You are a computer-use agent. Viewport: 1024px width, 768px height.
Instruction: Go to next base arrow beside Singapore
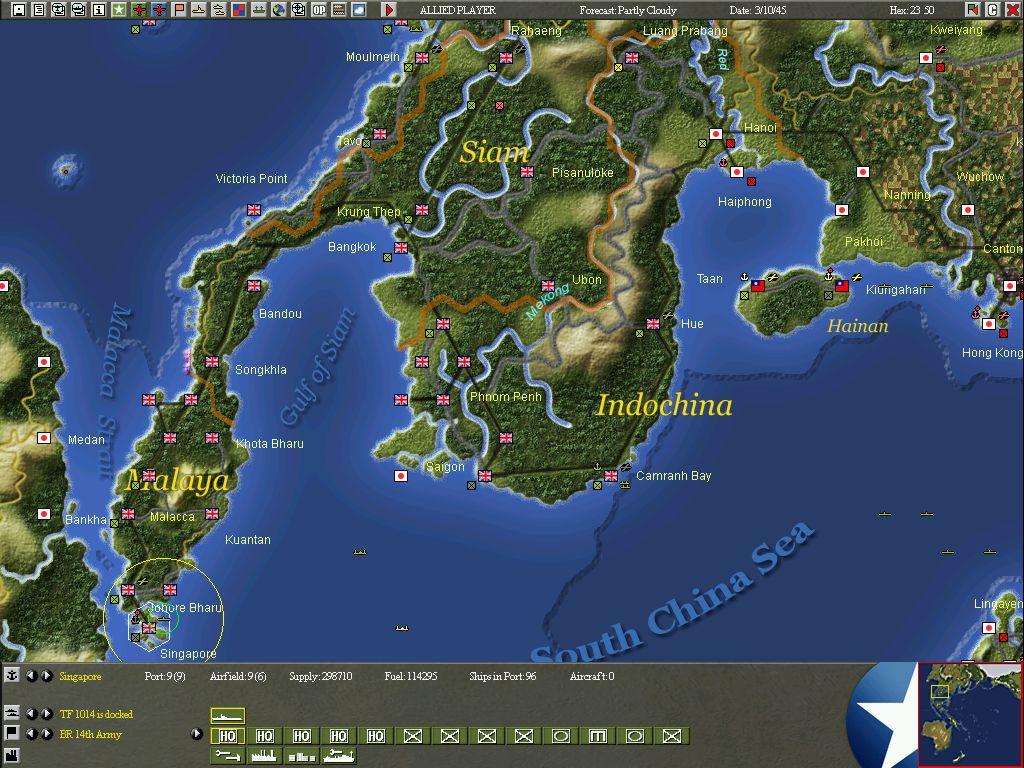click(46, 676)
